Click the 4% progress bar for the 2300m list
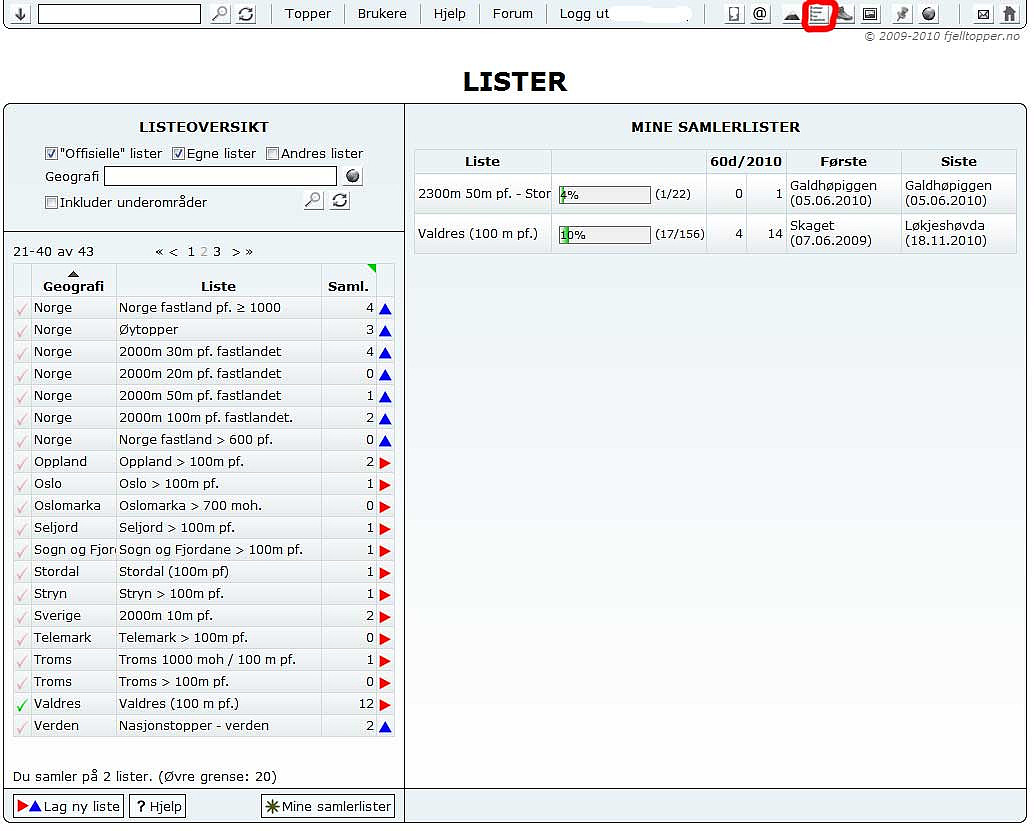The height and width of the screenshot is (831, 1034). [x=605, y=195]
